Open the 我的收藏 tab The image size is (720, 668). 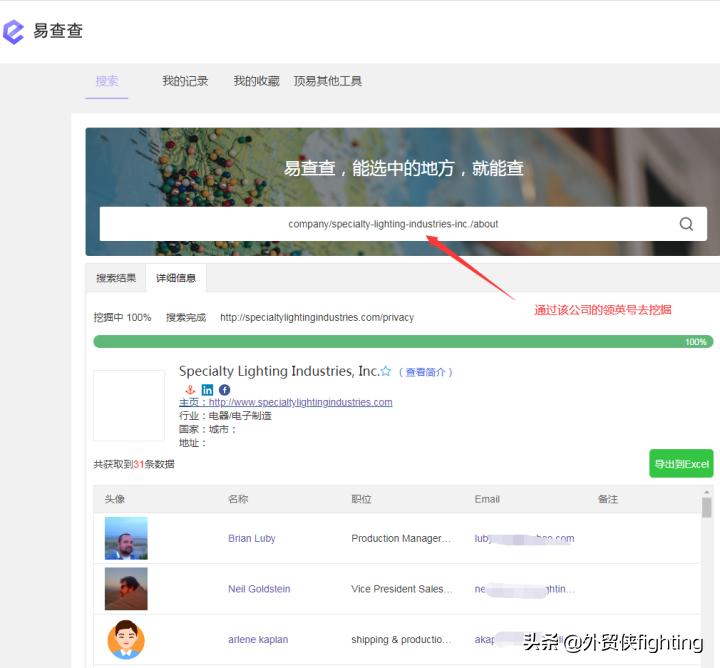tap(256, 81)
